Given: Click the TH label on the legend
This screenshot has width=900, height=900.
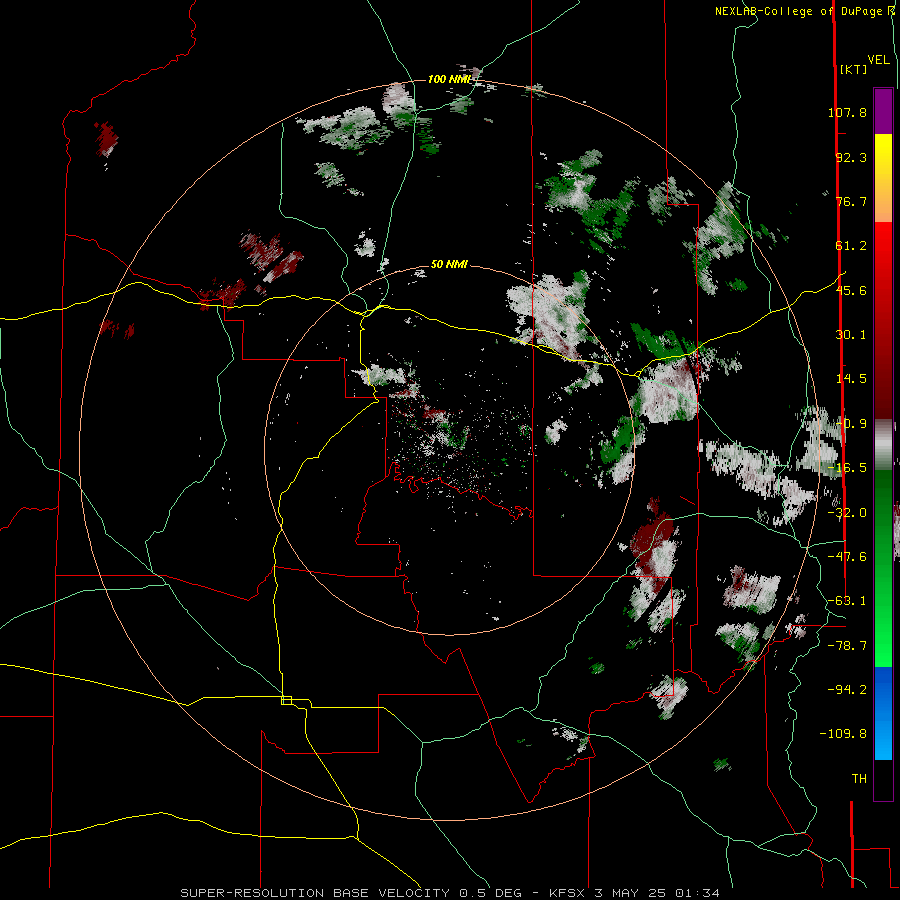Looking at the screenshot, I should point(859,779).
